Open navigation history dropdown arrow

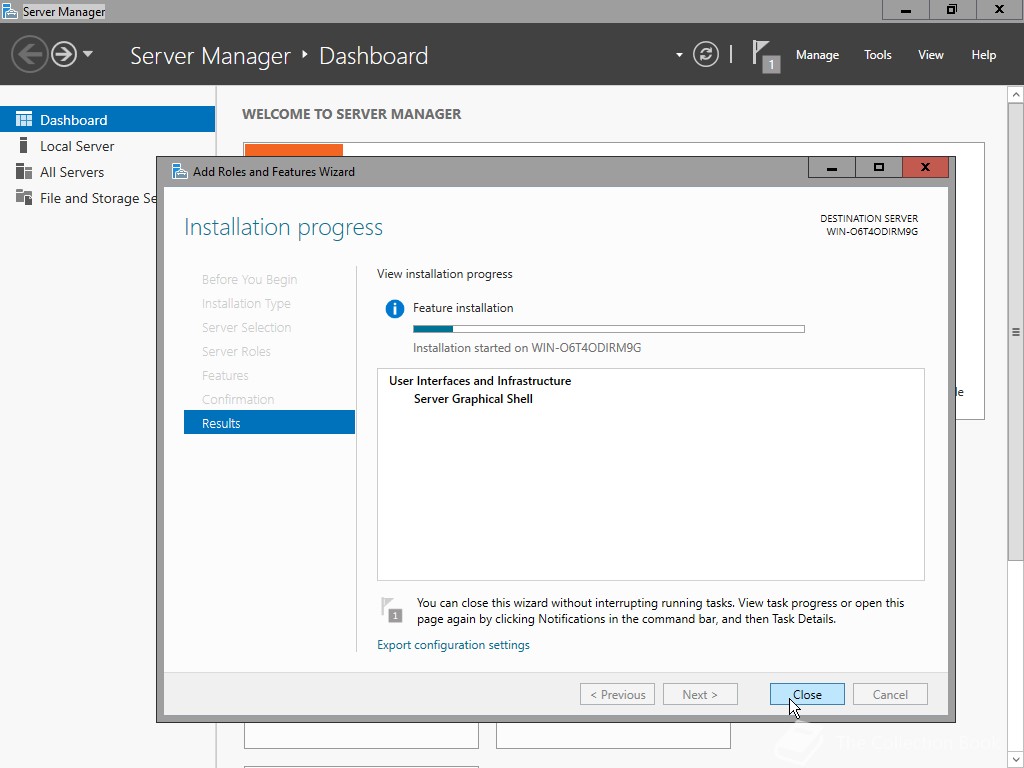88,54
